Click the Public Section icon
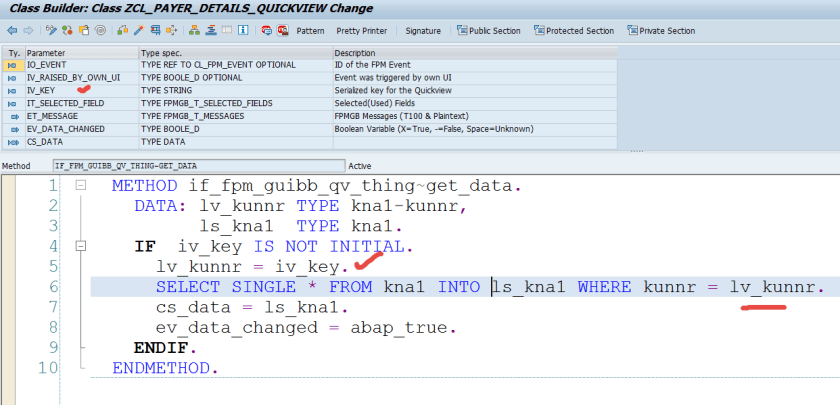840x405 pixels. pos(462,31)
